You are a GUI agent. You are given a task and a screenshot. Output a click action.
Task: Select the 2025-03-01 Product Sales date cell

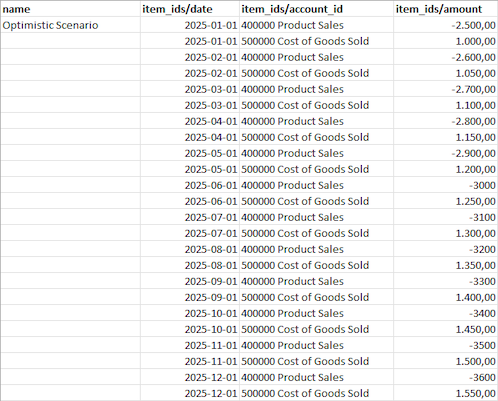(190, 89)
